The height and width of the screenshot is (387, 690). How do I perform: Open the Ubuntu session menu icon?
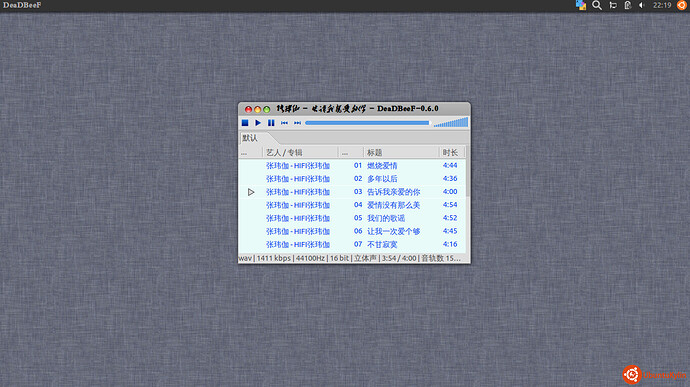click(x=682, y=5)
